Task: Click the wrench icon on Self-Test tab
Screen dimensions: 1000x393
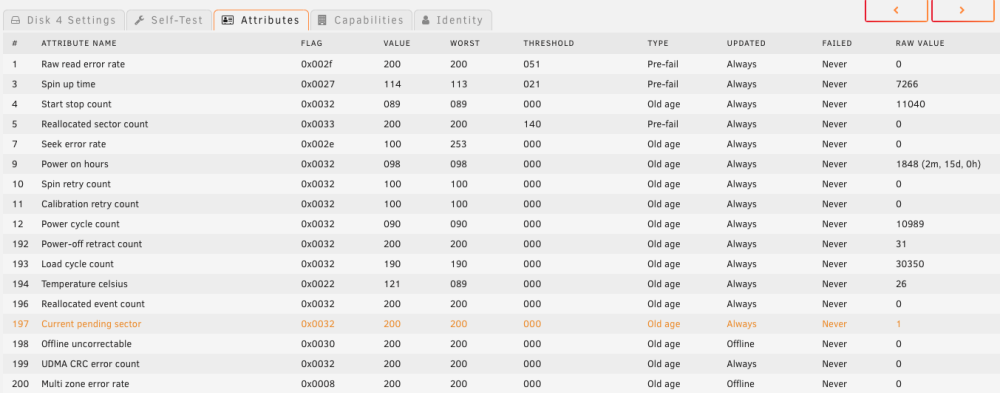Action: [140, 20]
